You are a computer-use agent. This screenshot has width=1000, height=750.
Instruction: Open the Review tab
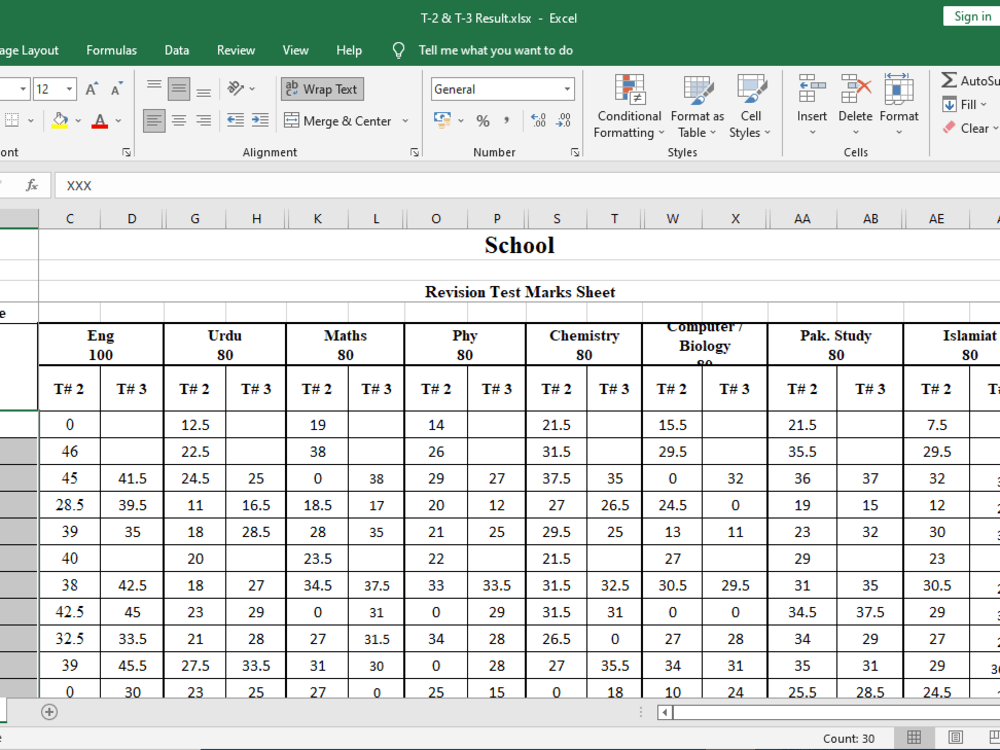tap(236, 50)
